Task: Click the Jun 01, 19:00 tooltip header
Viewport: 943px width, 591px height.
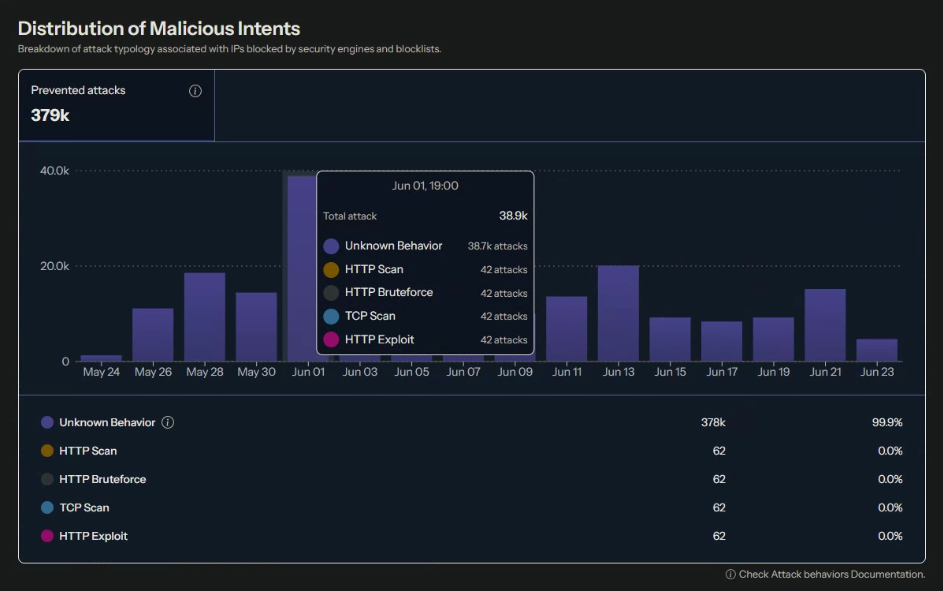Action: pos(425,186)
